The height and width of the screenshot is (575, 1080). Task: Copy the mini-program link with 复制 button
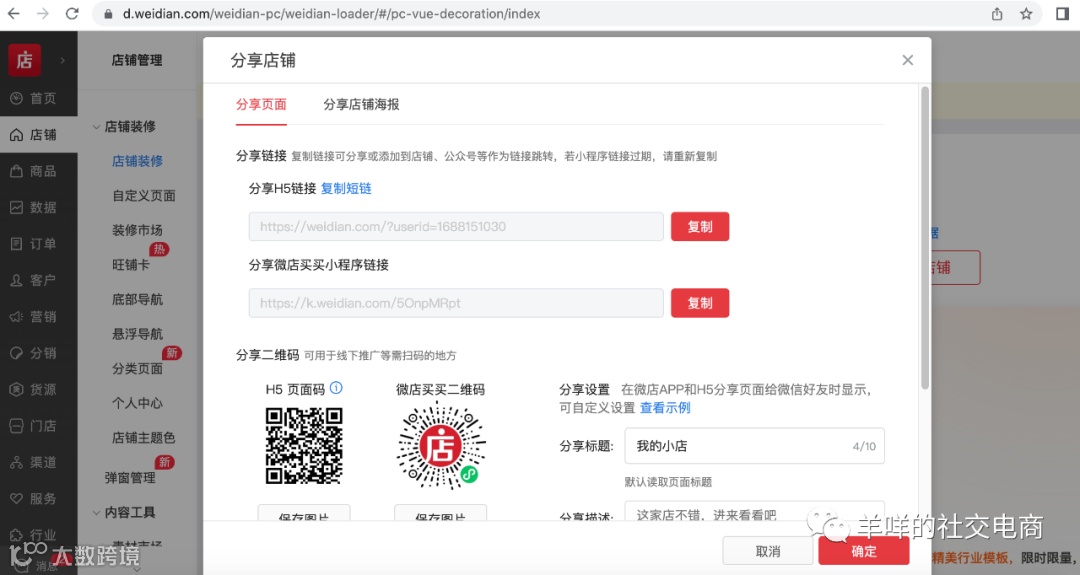(x=700, y=303)
